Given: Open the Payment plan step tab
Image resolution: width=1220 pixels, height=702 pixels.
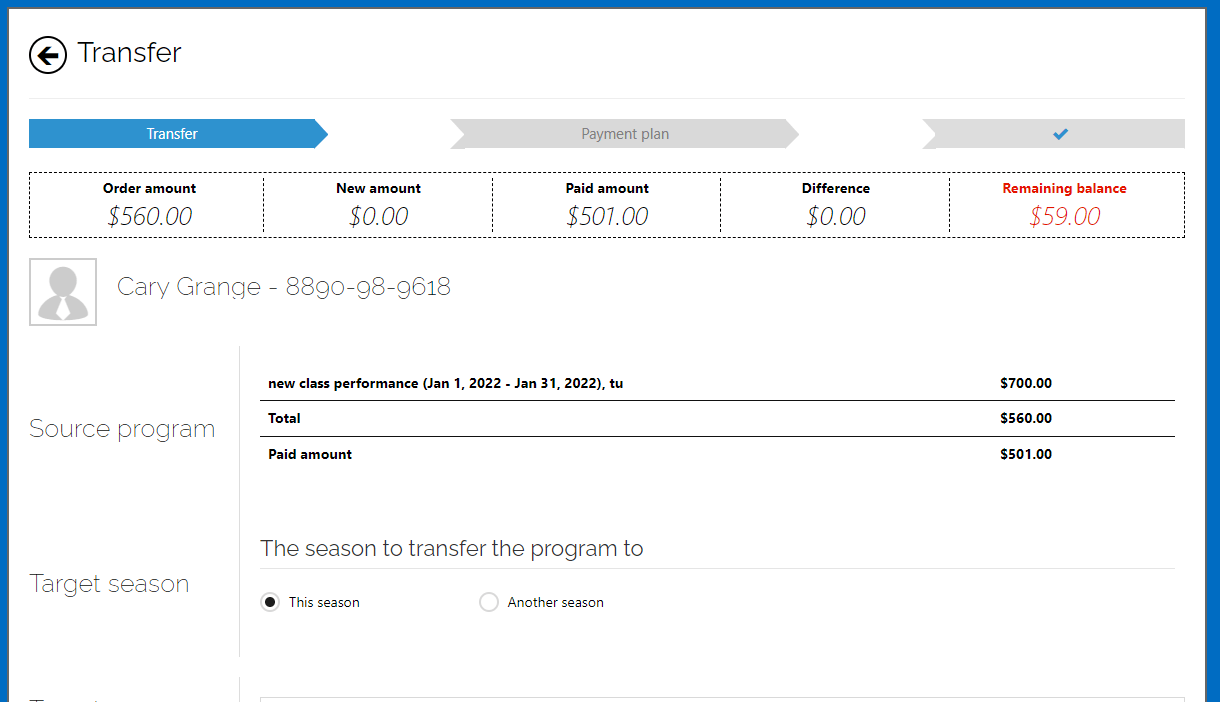Looking at the screenshot, I should (625, 134).
